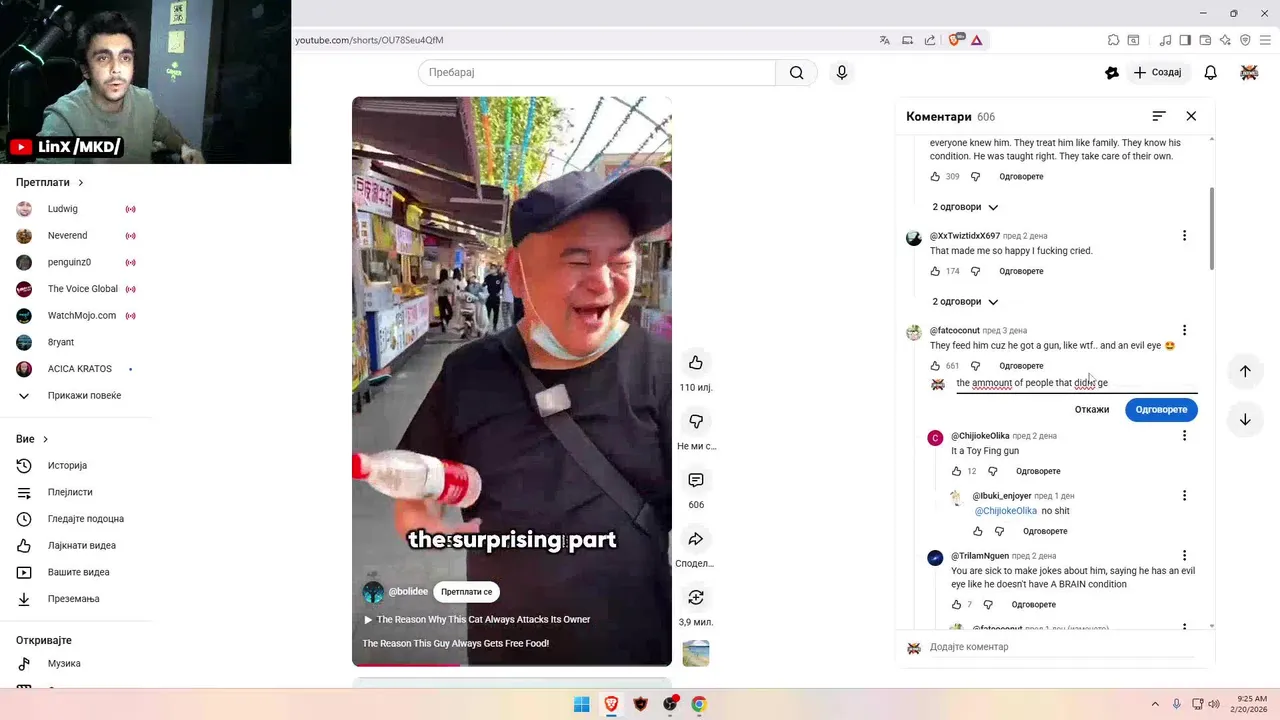Click the @ChijiokeOlika mention link

click(1005, 511)
